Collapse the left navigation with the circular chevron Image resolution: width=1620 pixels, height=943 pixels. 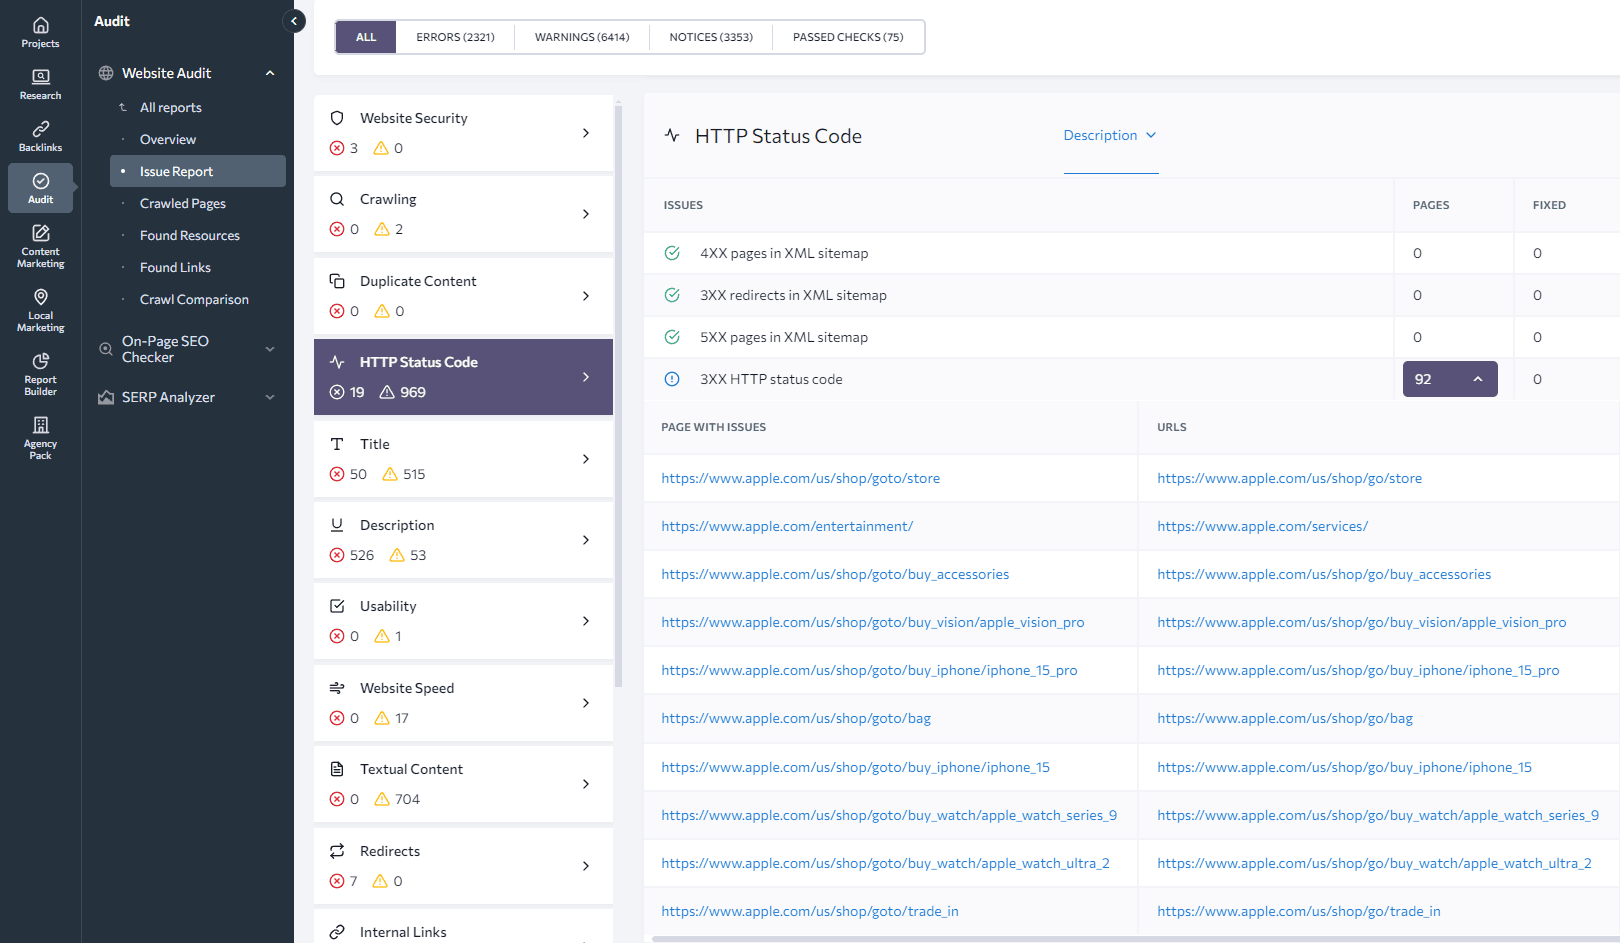coord(293,20)
